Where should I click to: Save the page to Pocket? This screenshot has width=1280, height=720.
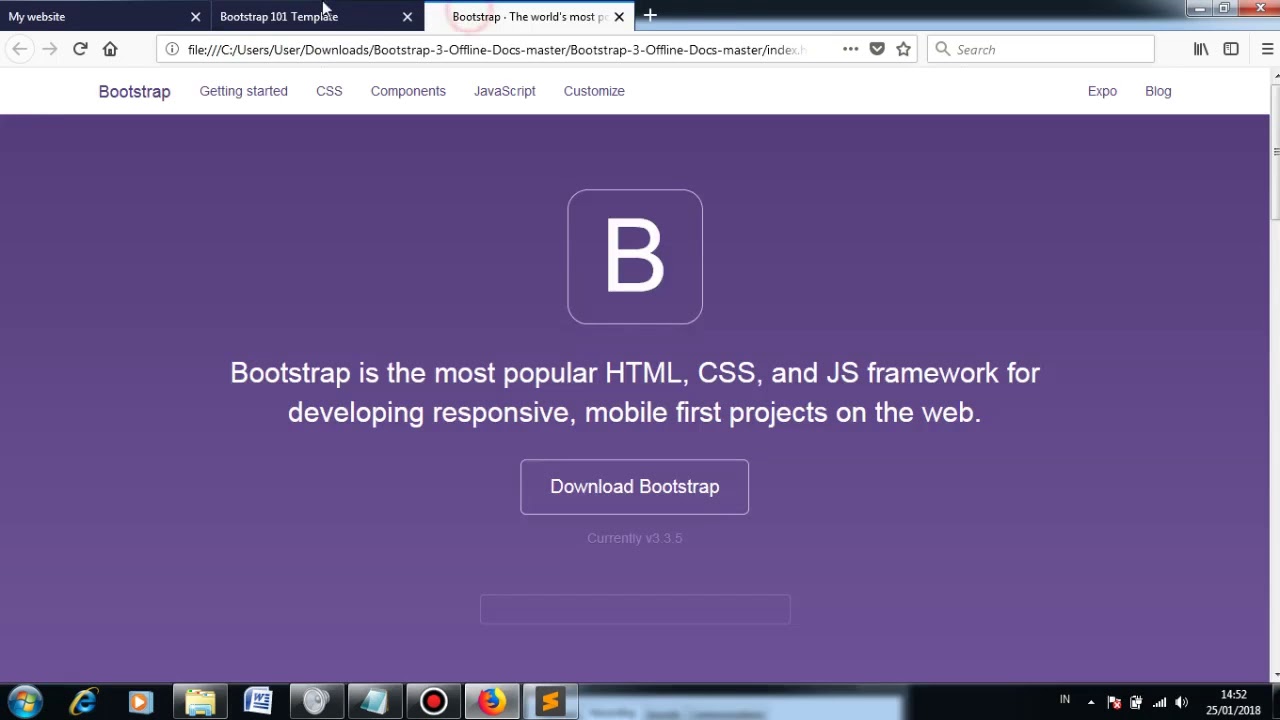877,48
